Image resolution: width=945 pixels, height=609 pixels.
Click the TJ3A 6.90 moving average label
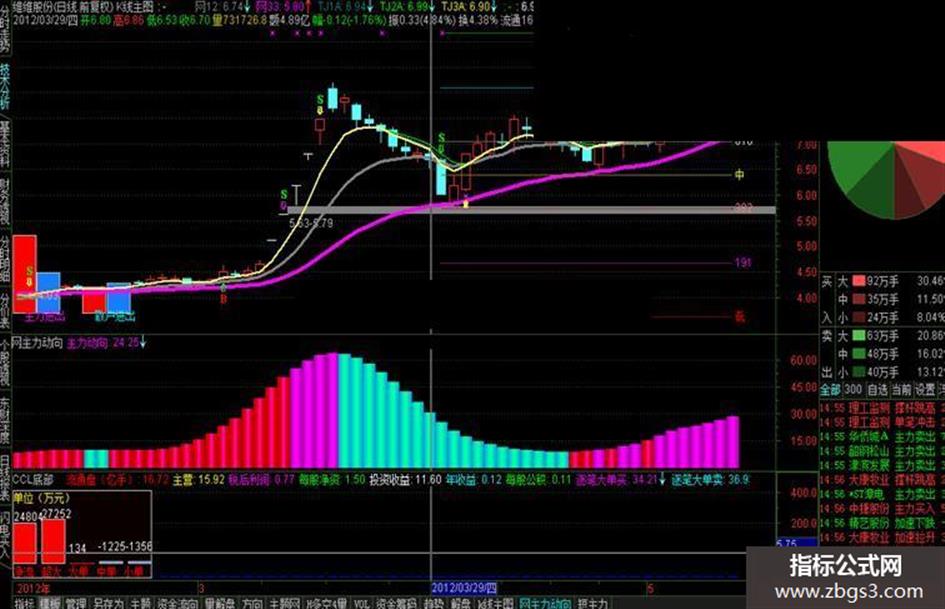point(466,7)
